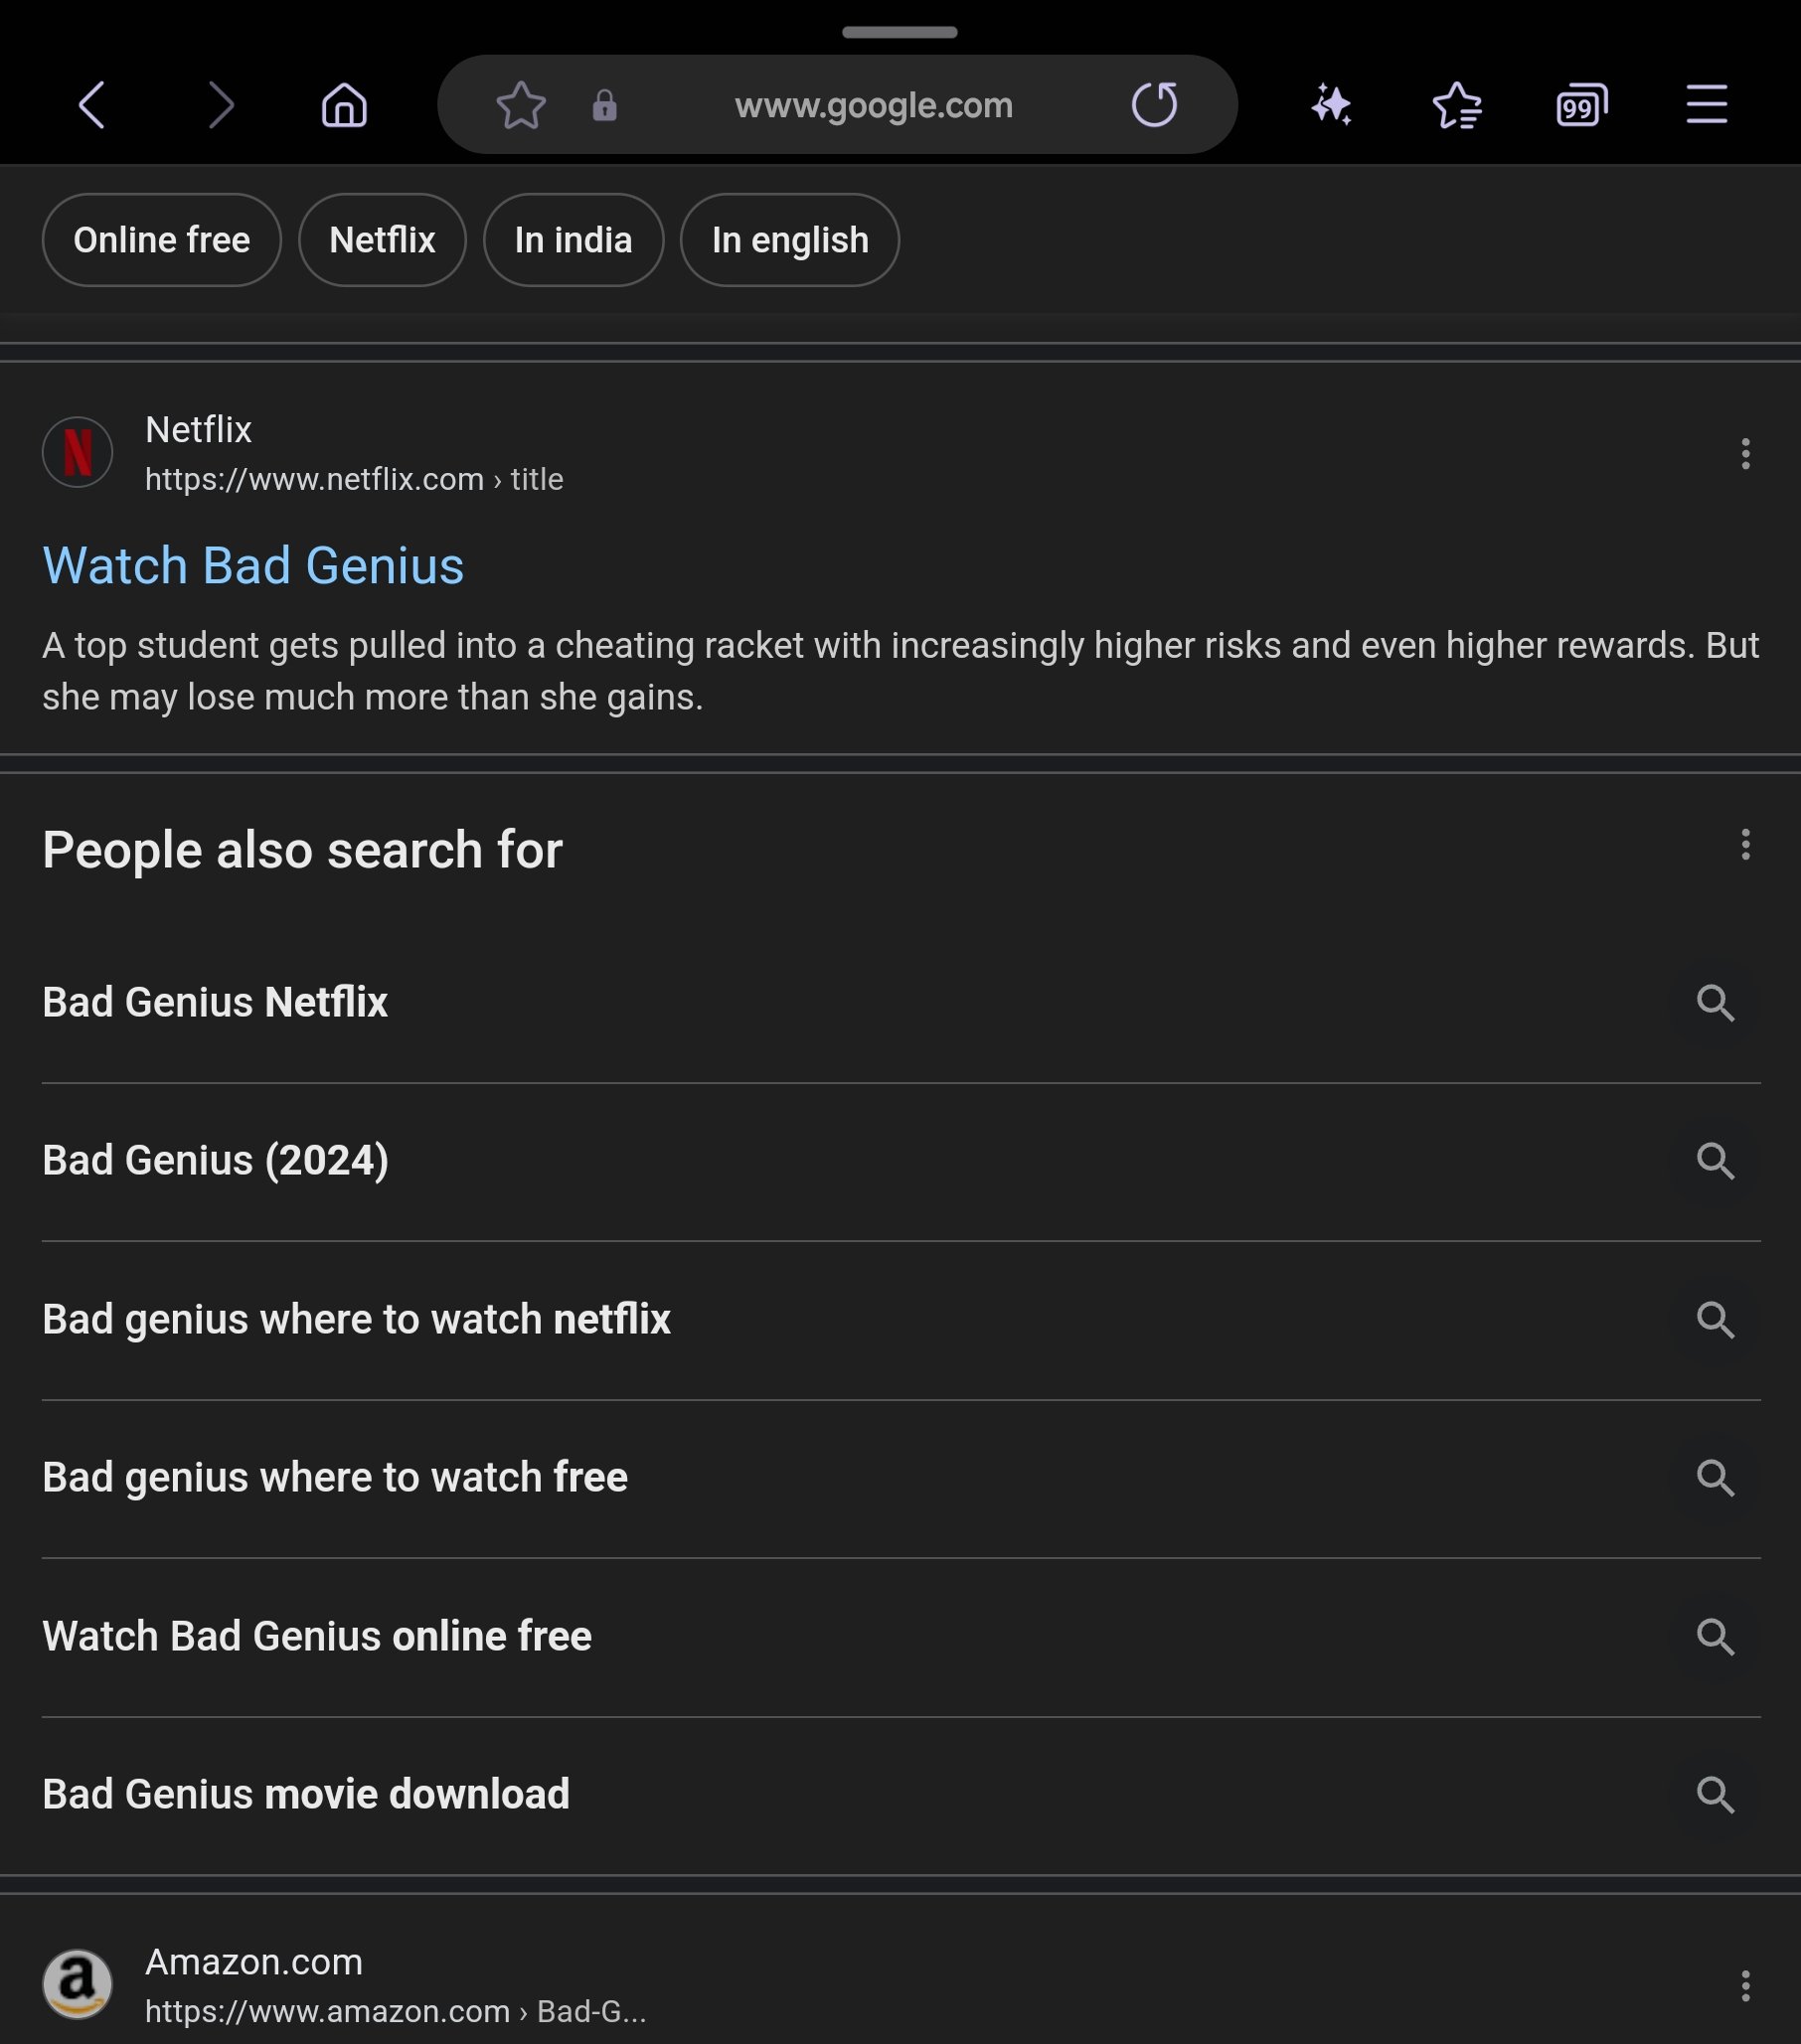Image resolution: width=1801 pixels, height=2044 pixels.
Task: Select the Online free filter chip
Action: 161,240
